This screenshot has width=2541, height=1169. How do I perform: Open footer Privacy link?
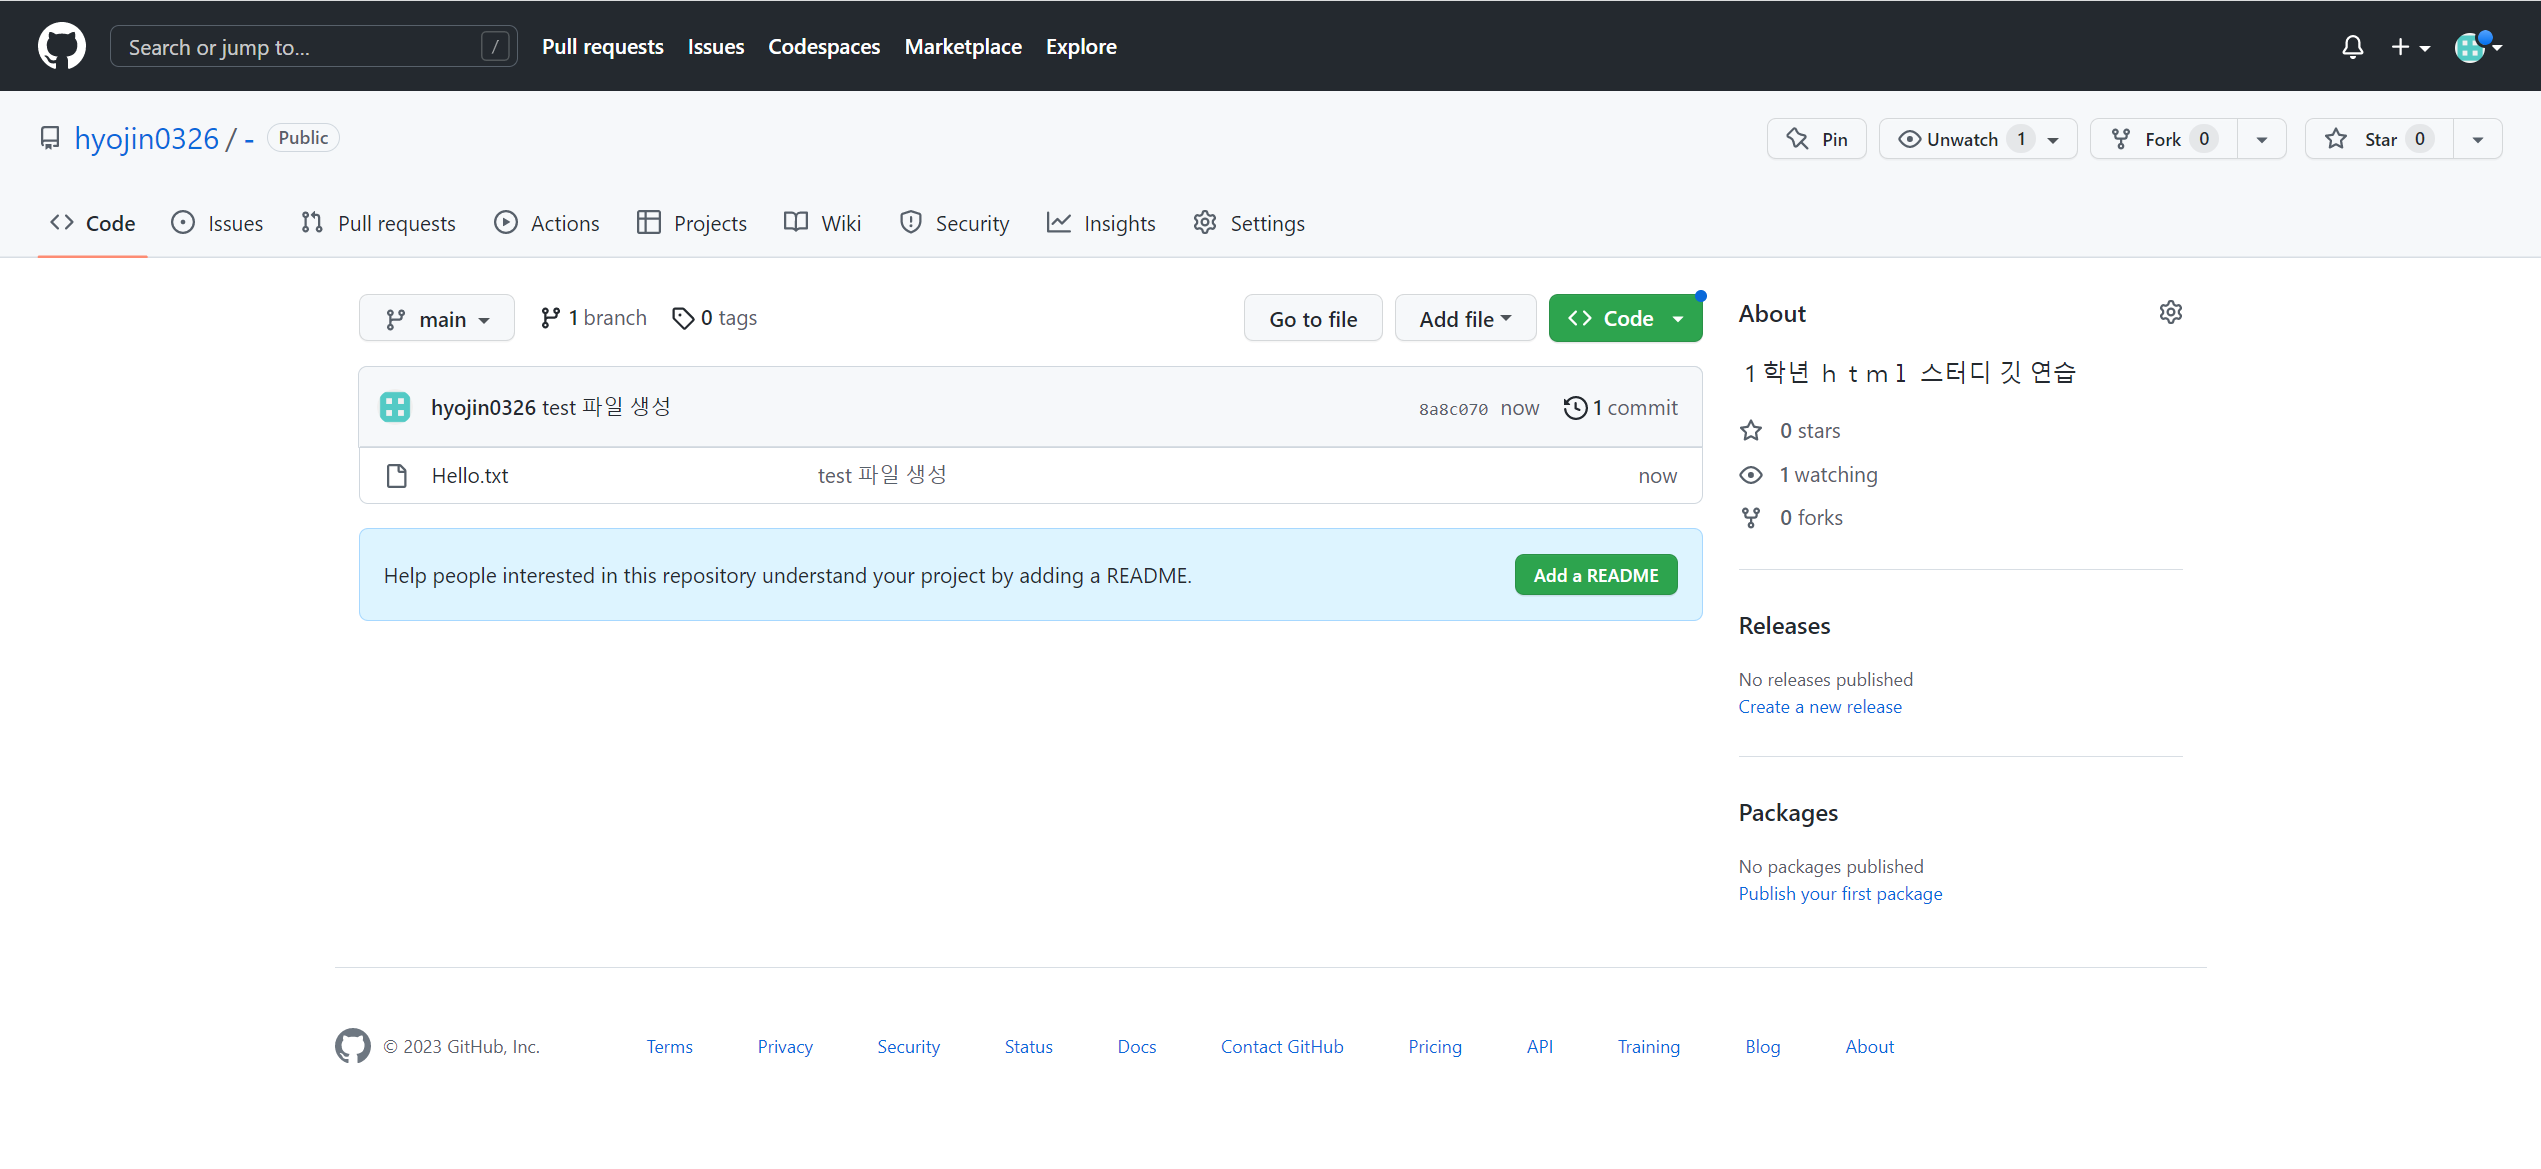click(x=785, y=1047)
